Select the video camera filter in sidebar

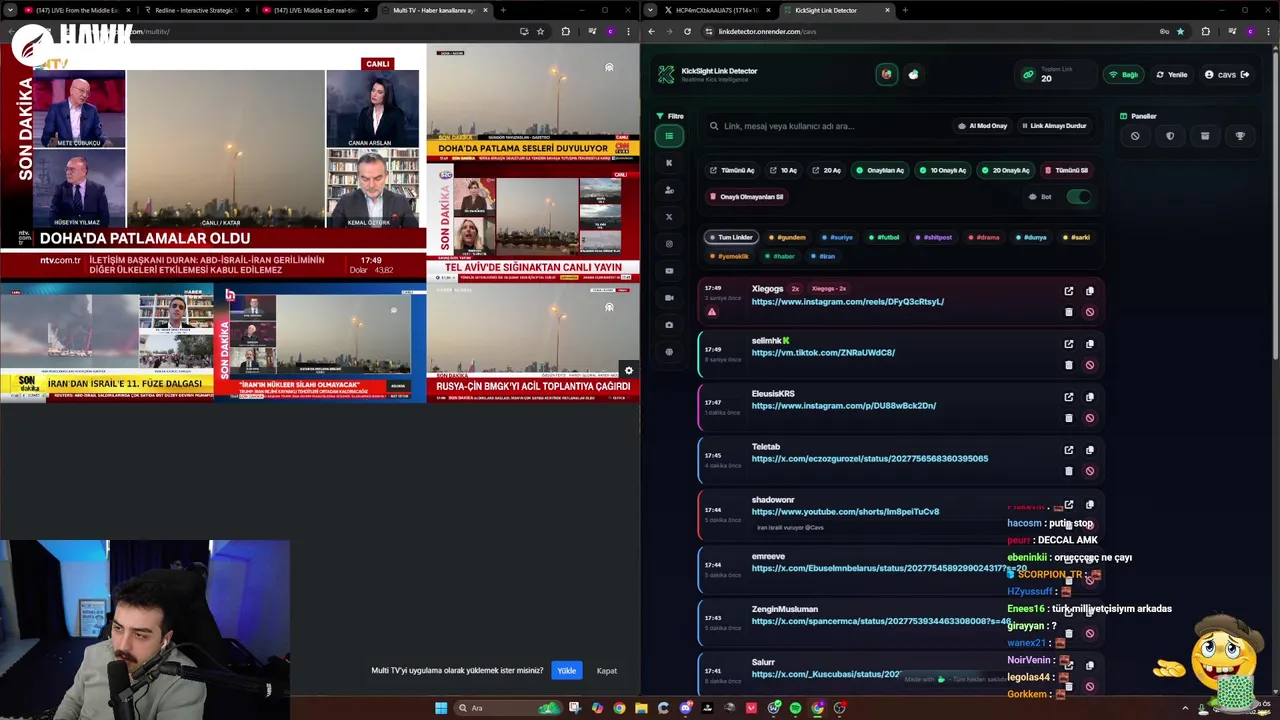(x=669, y=298)
